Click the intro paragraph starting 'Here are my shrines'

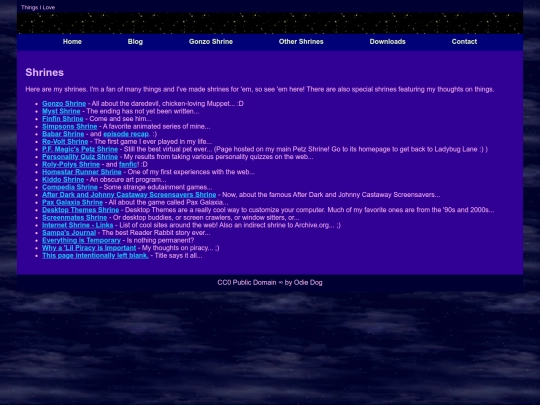click(260, 89)
